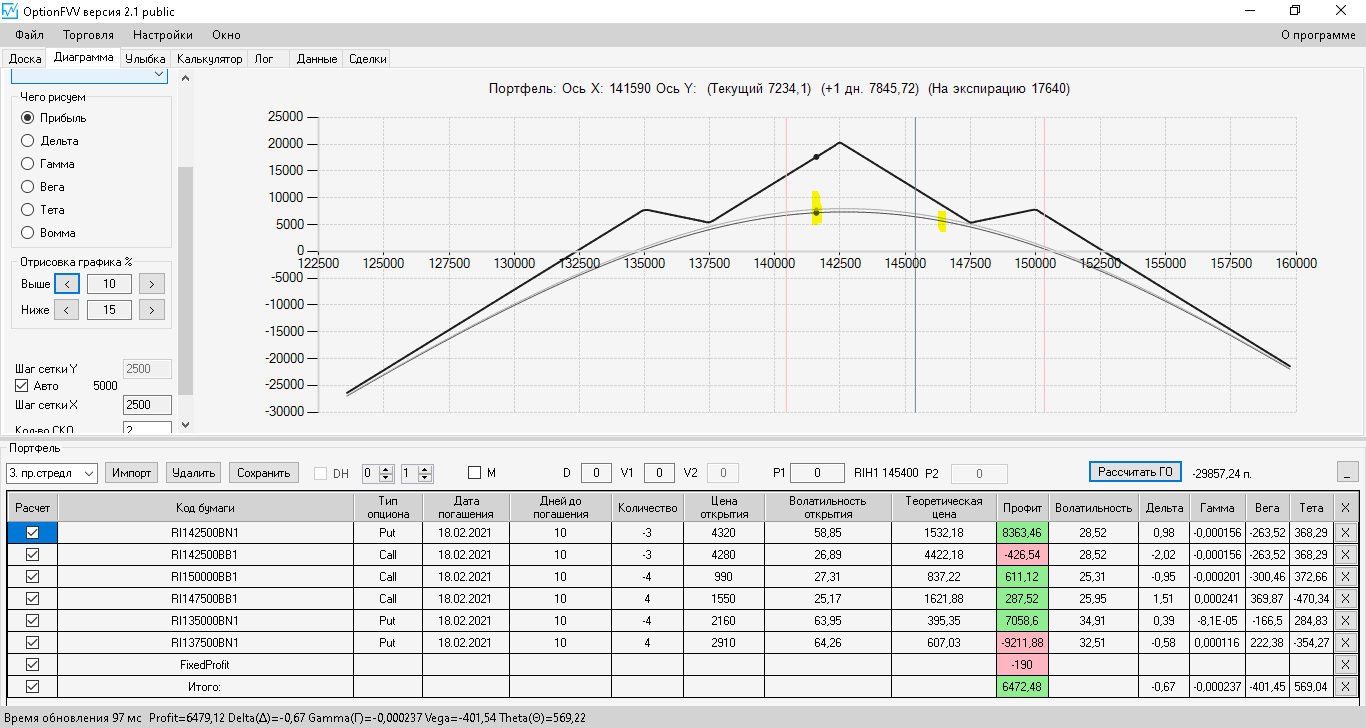Click the X column header button
The height and width of the screenshot is (728, 1366).
tap(1345, 507)
